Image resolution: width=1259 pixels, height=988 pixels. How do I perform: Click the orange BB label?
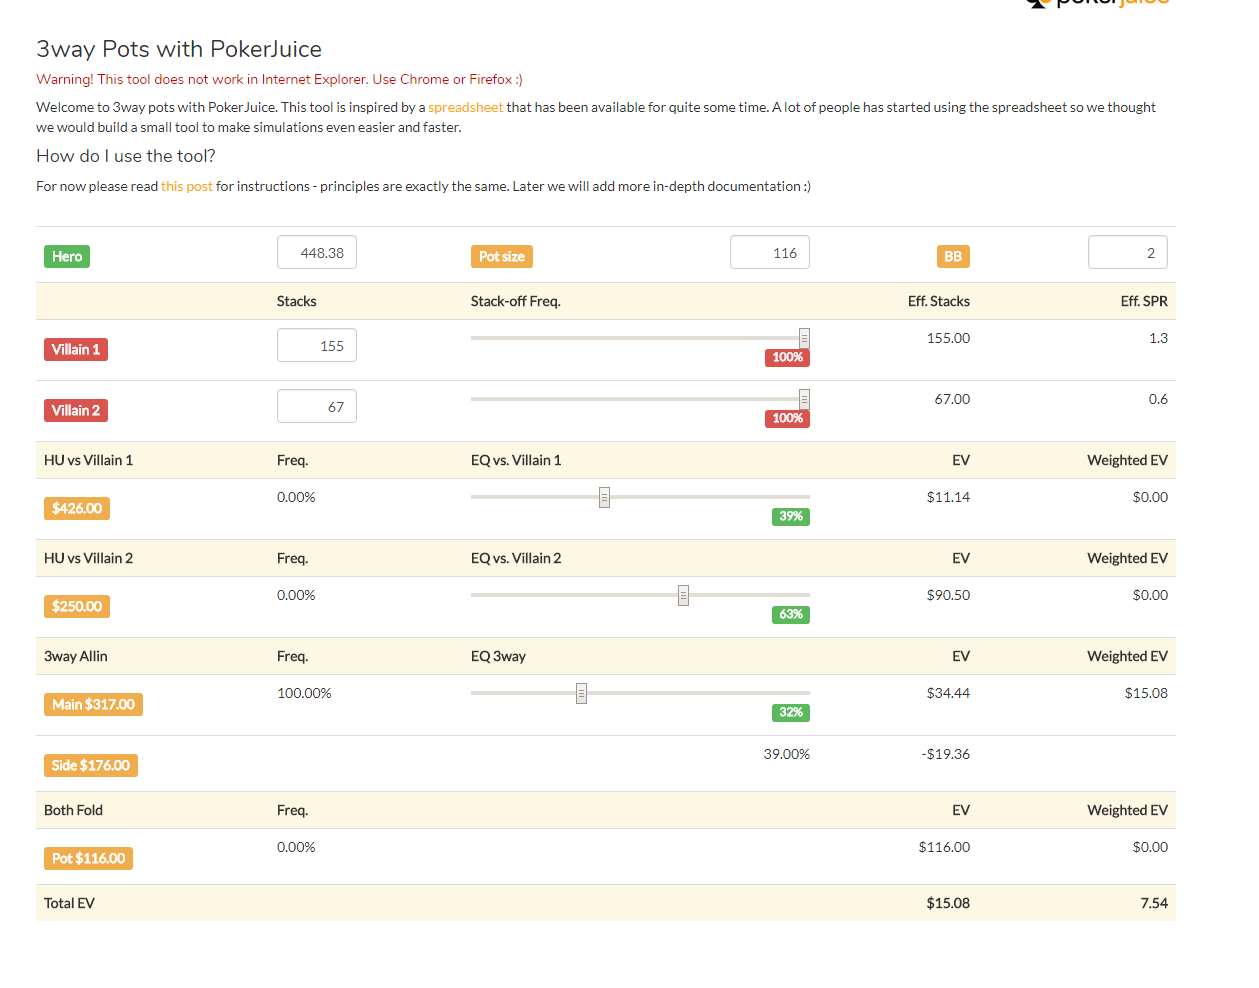point(953,257)
